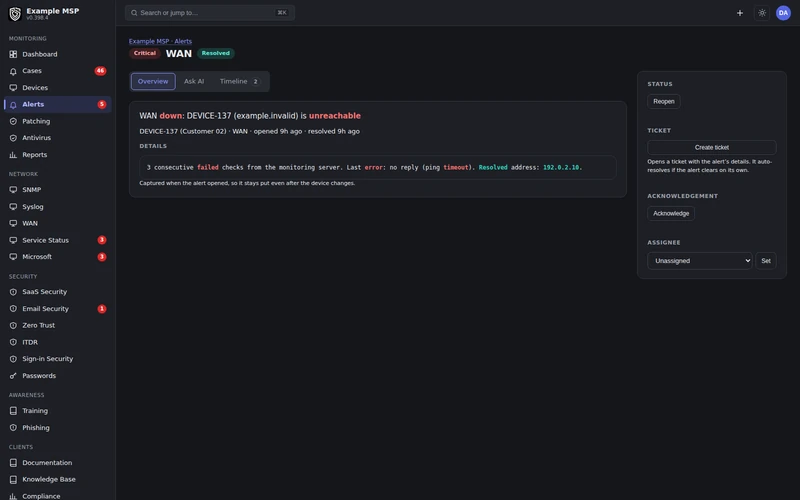
Task: Open the Assignee Unassigned dropdown
Action: pos(699,261)
